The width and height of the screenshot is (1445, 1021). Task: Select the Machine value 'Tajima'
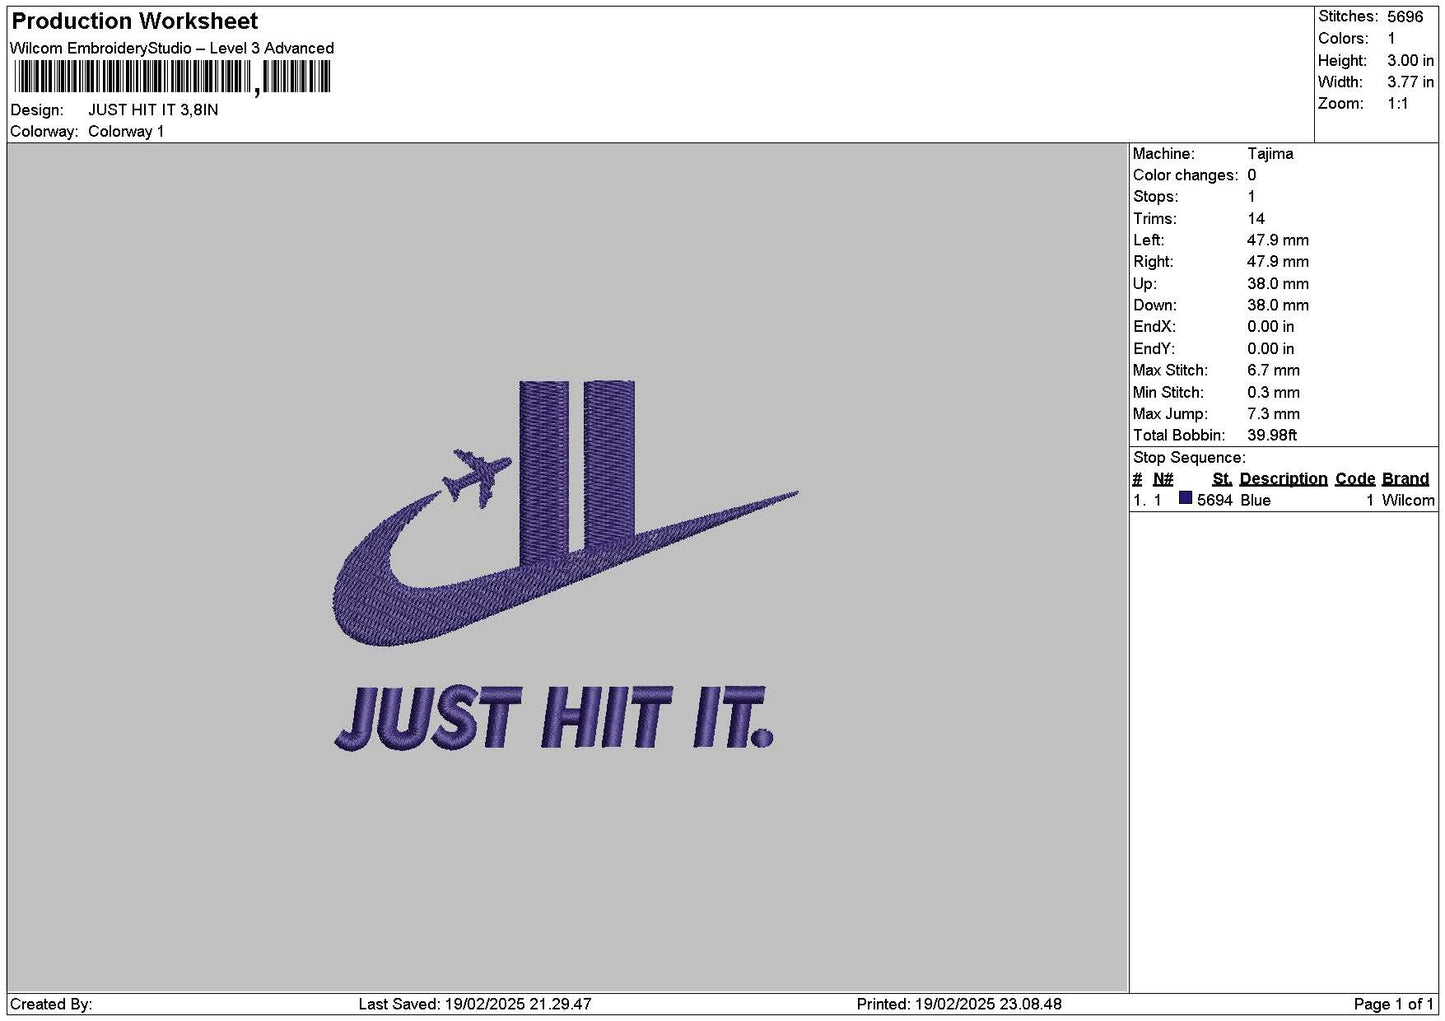click(1270, 154)
